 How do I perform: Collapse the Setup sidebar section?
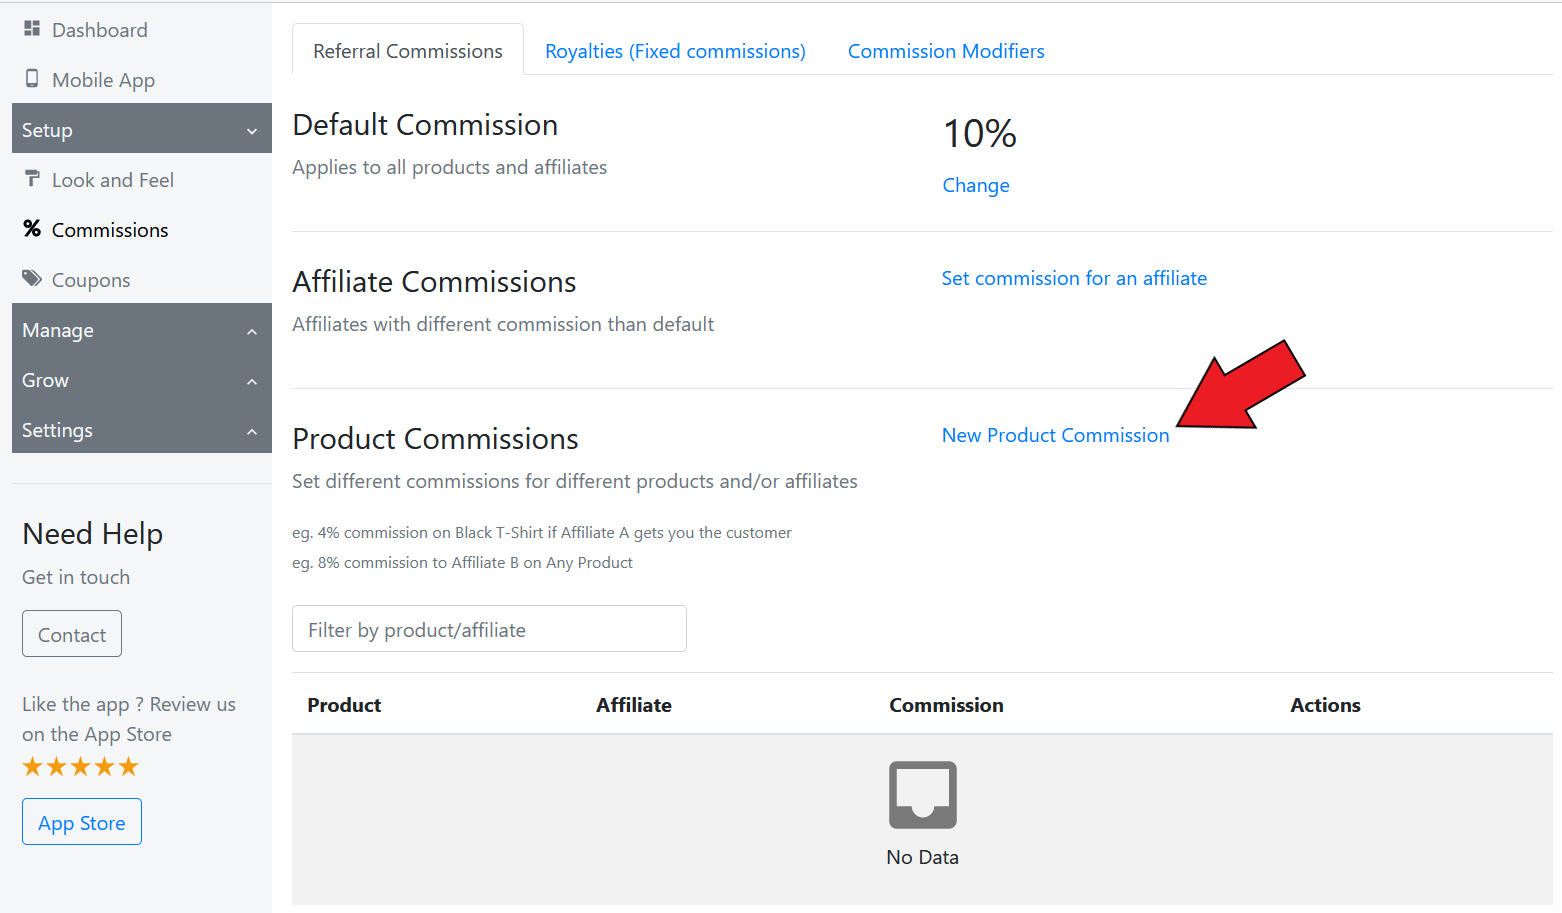point(141,129)
